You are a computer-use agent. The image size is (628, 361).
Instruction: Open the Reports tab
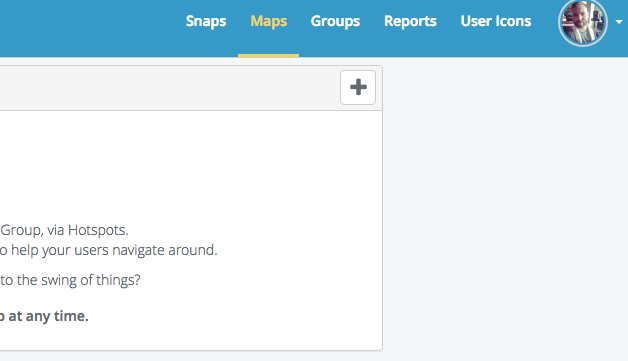coord(410,21)
